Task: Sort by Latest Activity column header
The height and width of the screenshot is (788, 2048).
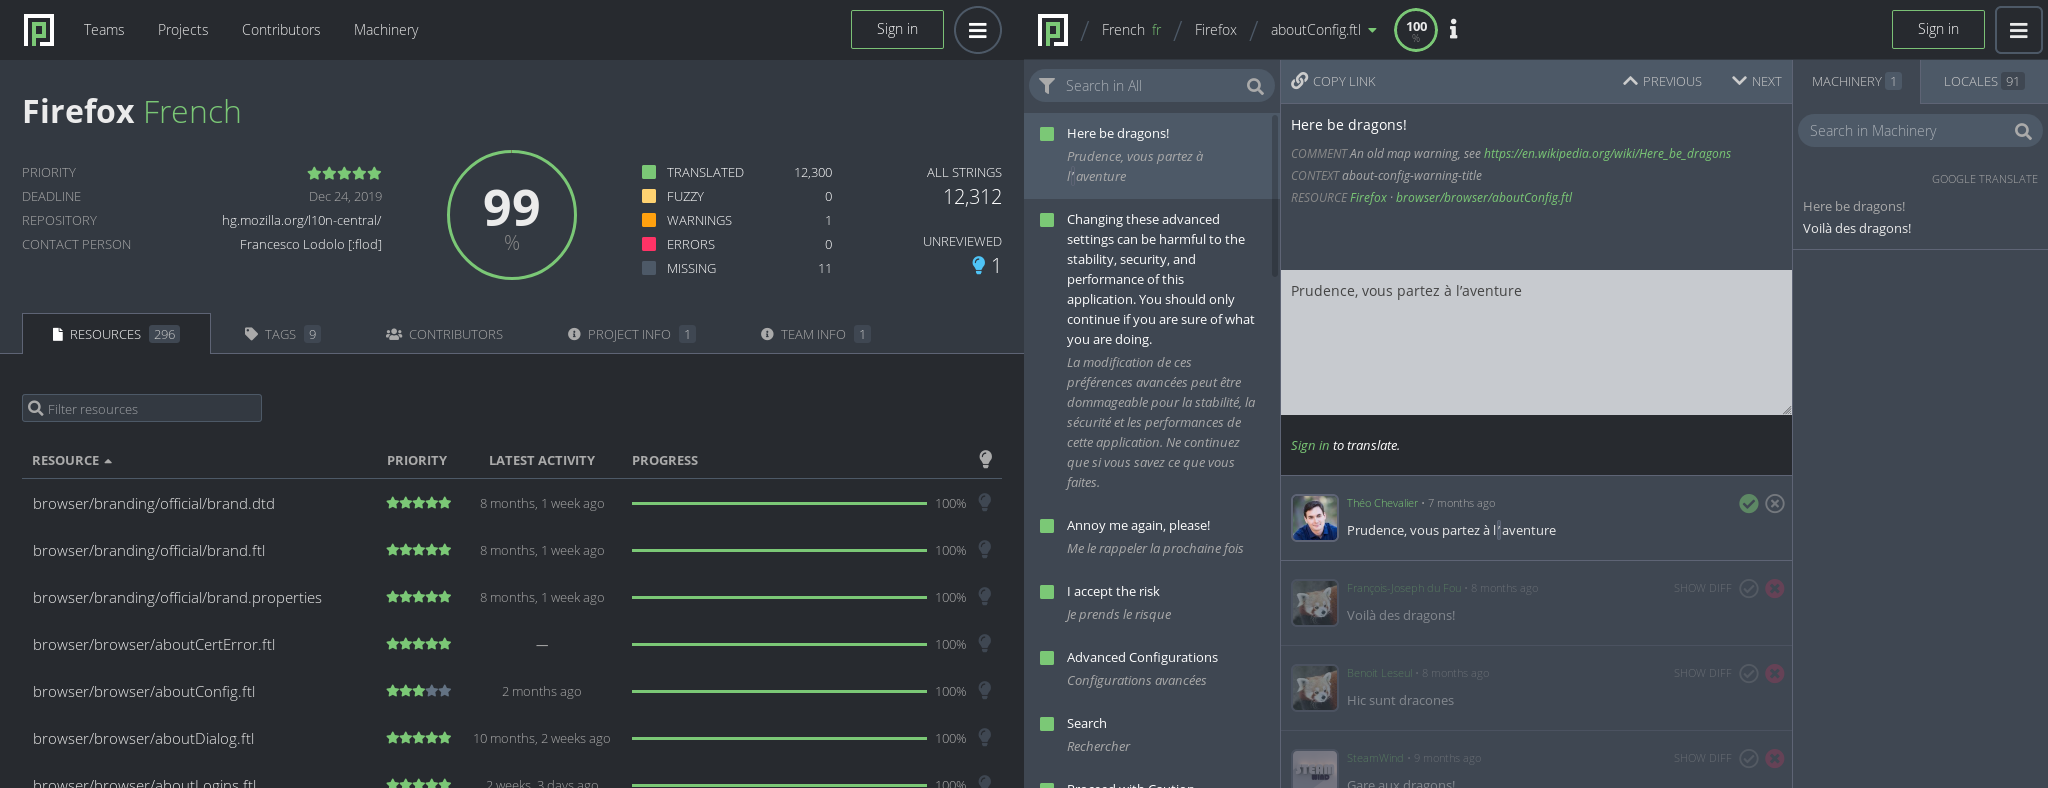Action: [542, 460]
